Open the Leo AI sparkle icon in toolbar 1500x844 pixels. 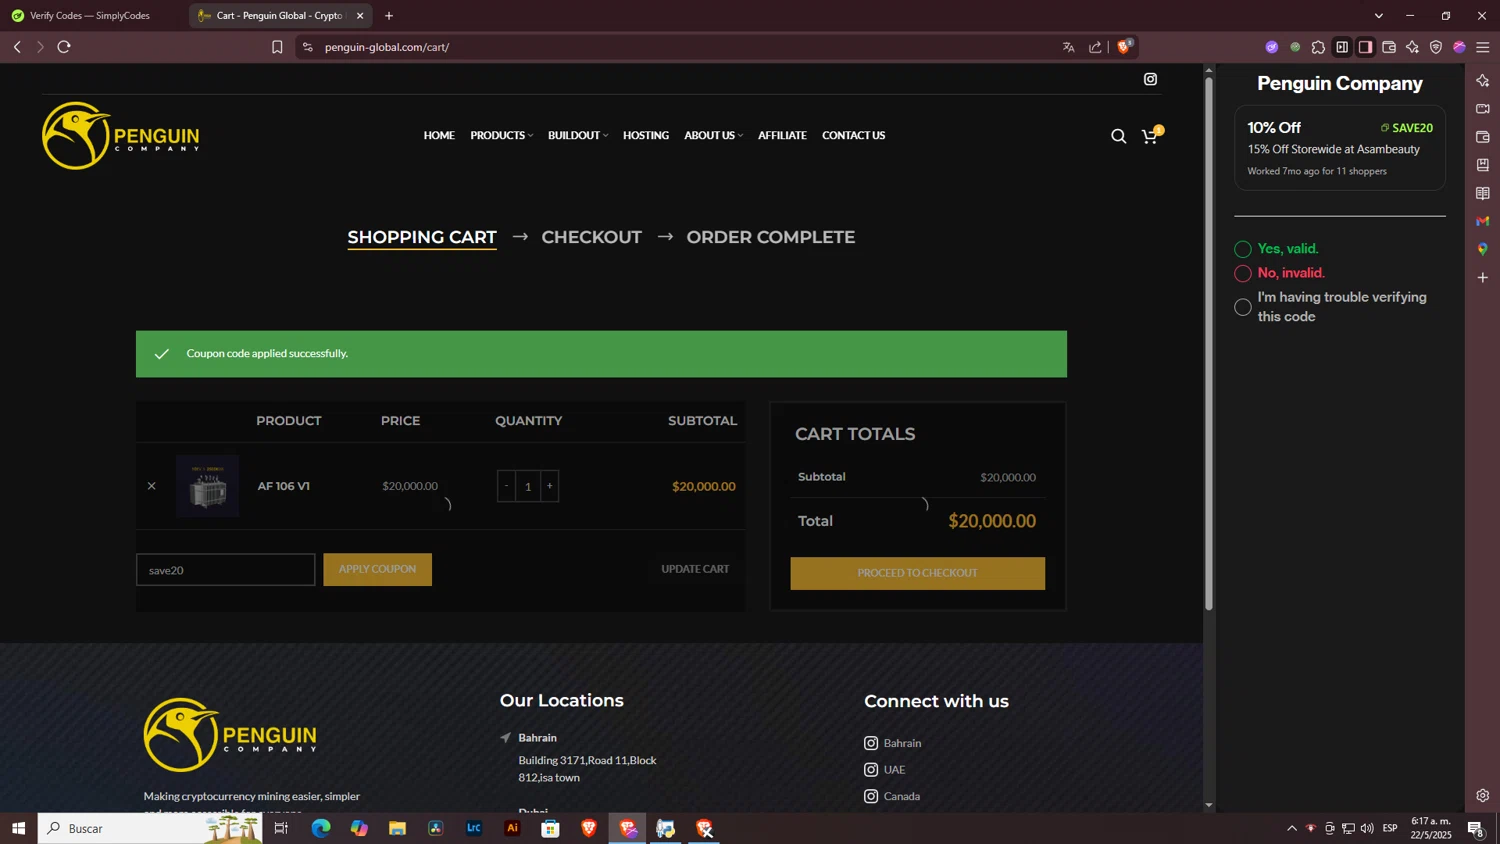pos(1412,47)
